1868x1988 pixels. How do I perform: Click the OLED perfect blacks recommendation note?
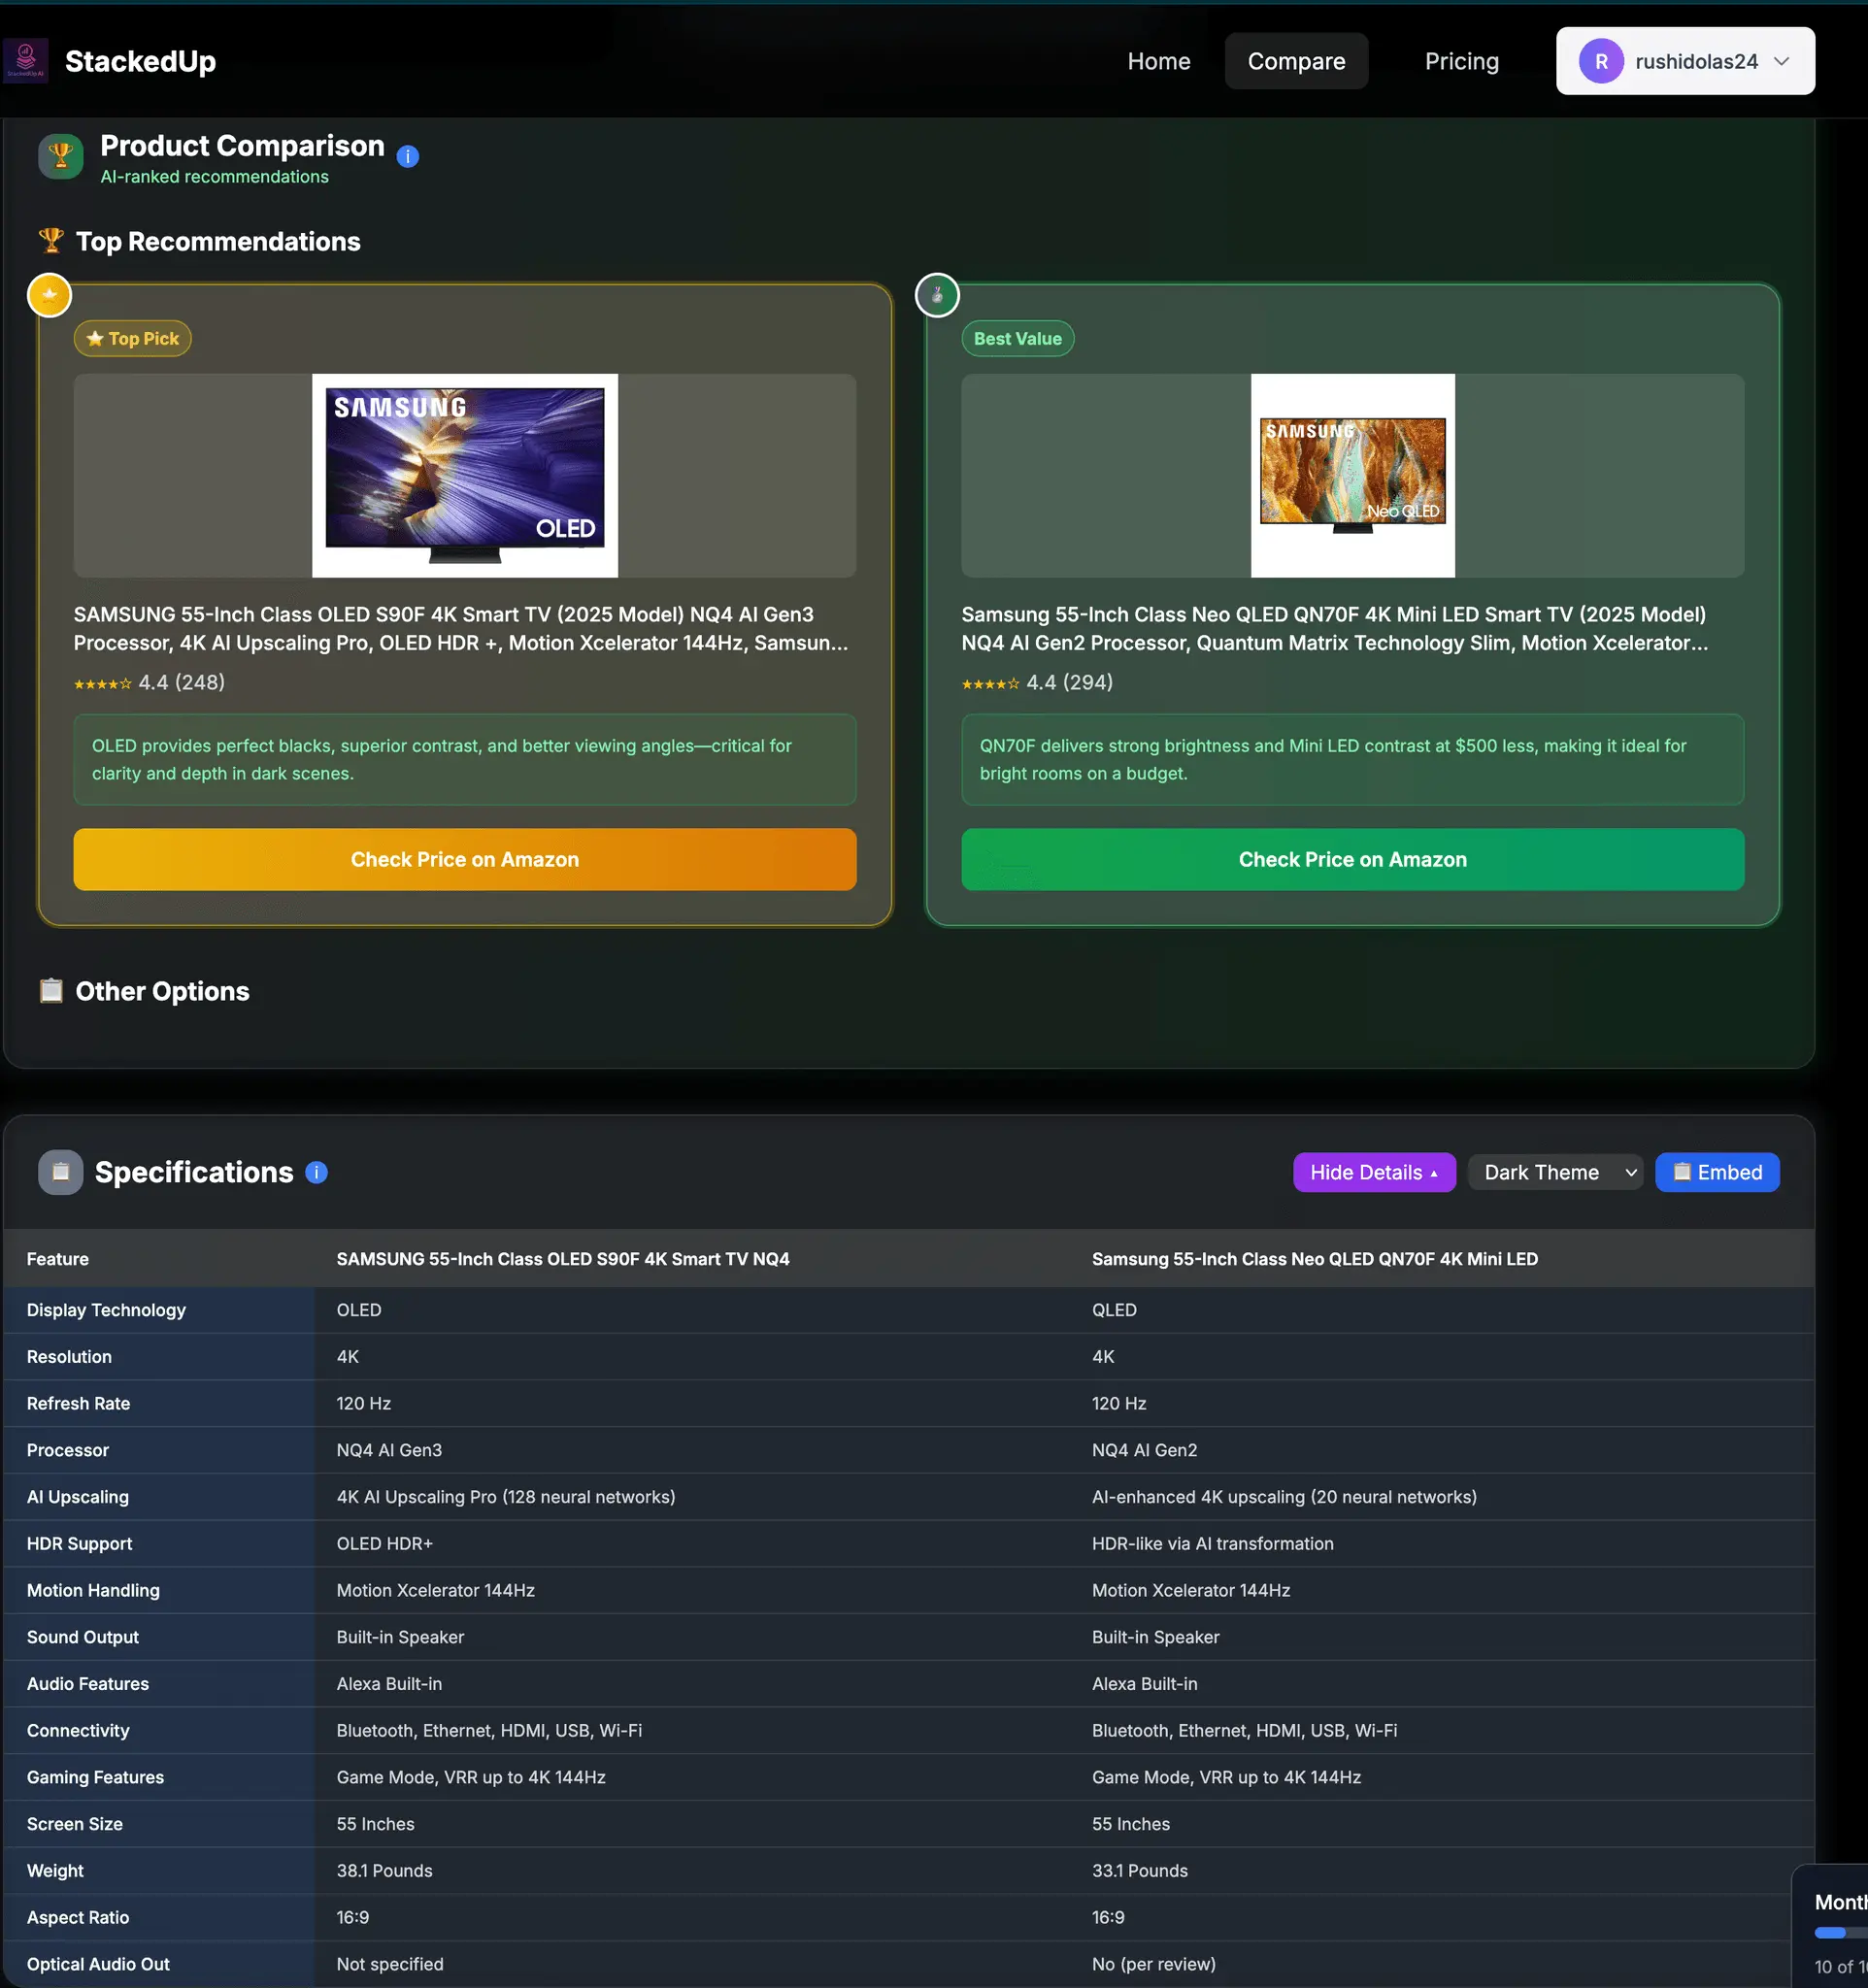[x=465, y=760]
